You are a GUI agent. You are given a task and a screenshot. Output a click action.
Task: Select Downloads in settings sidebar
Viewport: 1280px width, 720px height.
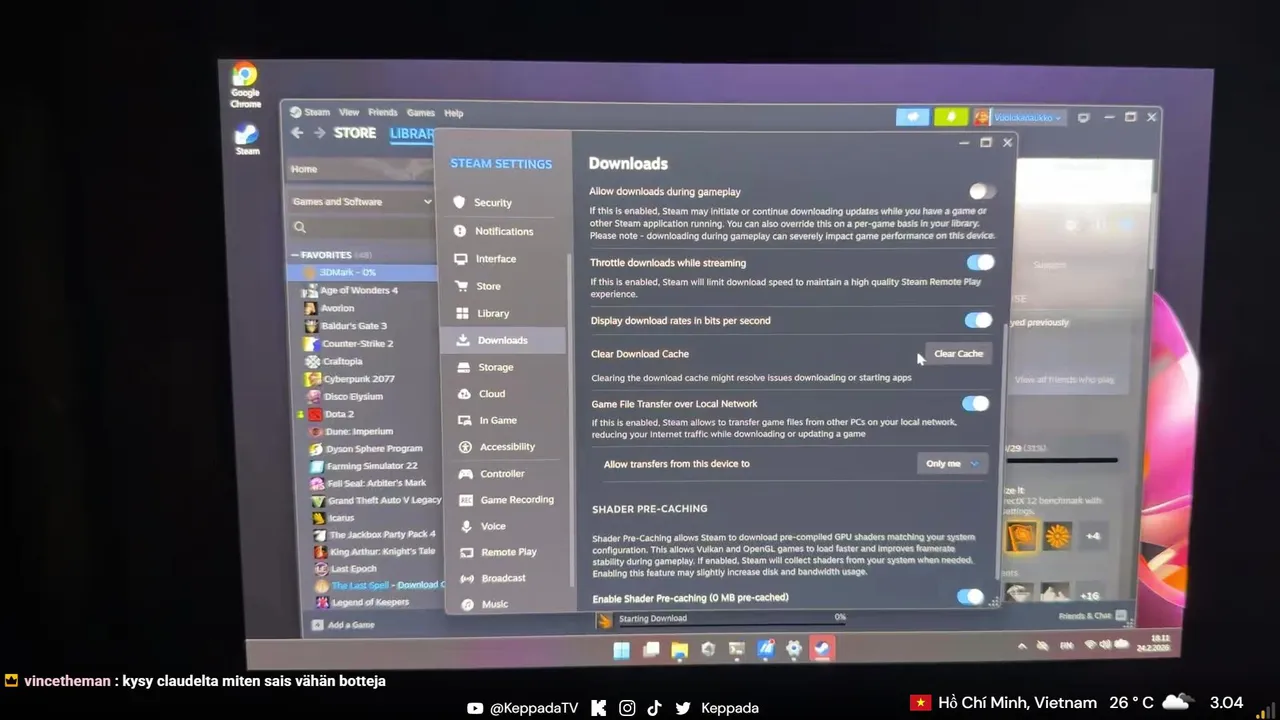click(502, 340)
